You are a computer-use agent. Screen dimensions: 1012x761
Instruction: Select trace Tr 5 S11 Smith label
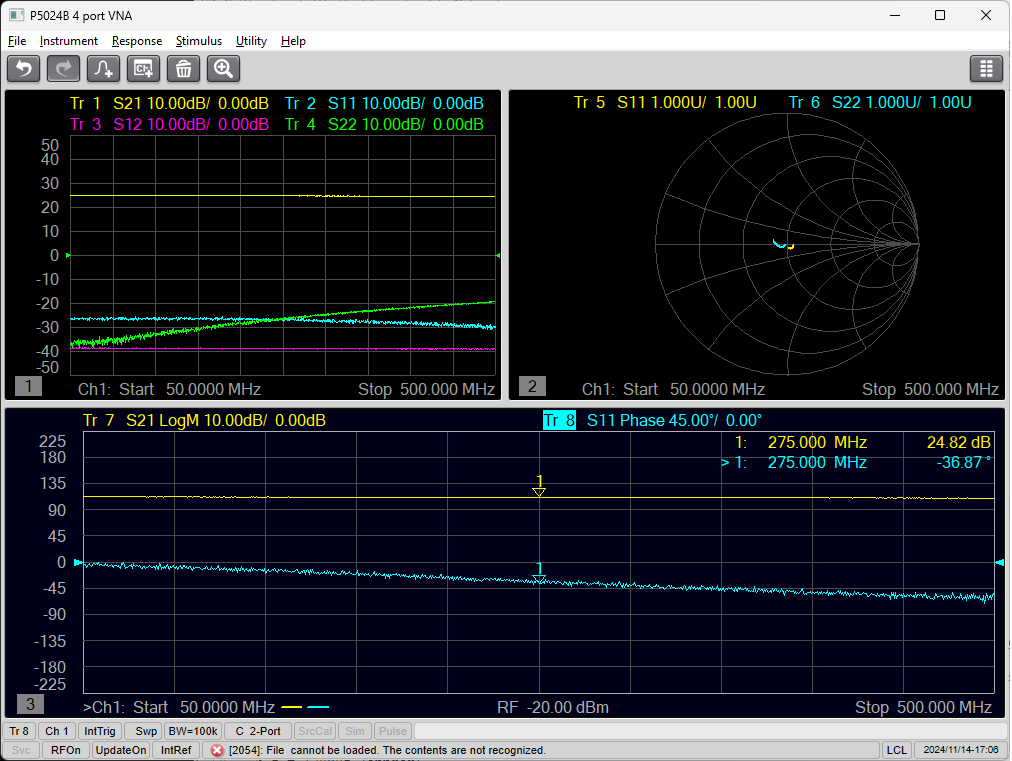(x=665, y=103)
